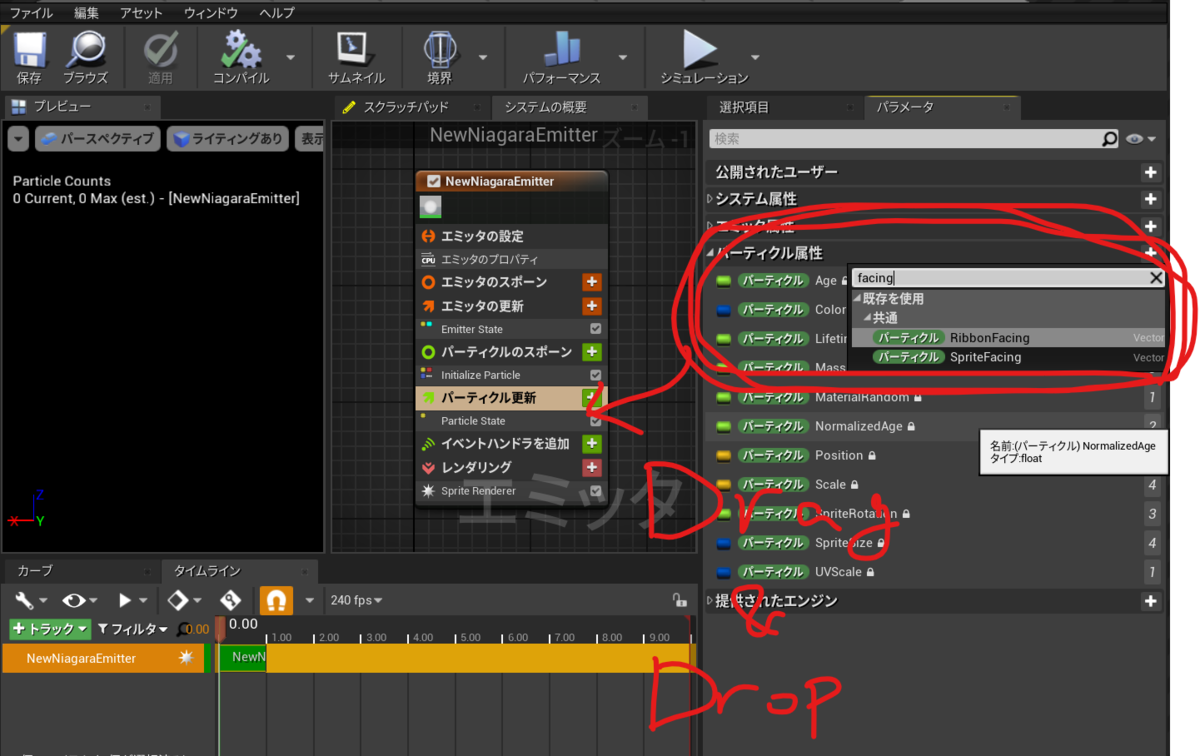Collapse the 既存を使用 group
This screenshot has height=756, width=1200.
pyautogui.click(x=856, y=299)
